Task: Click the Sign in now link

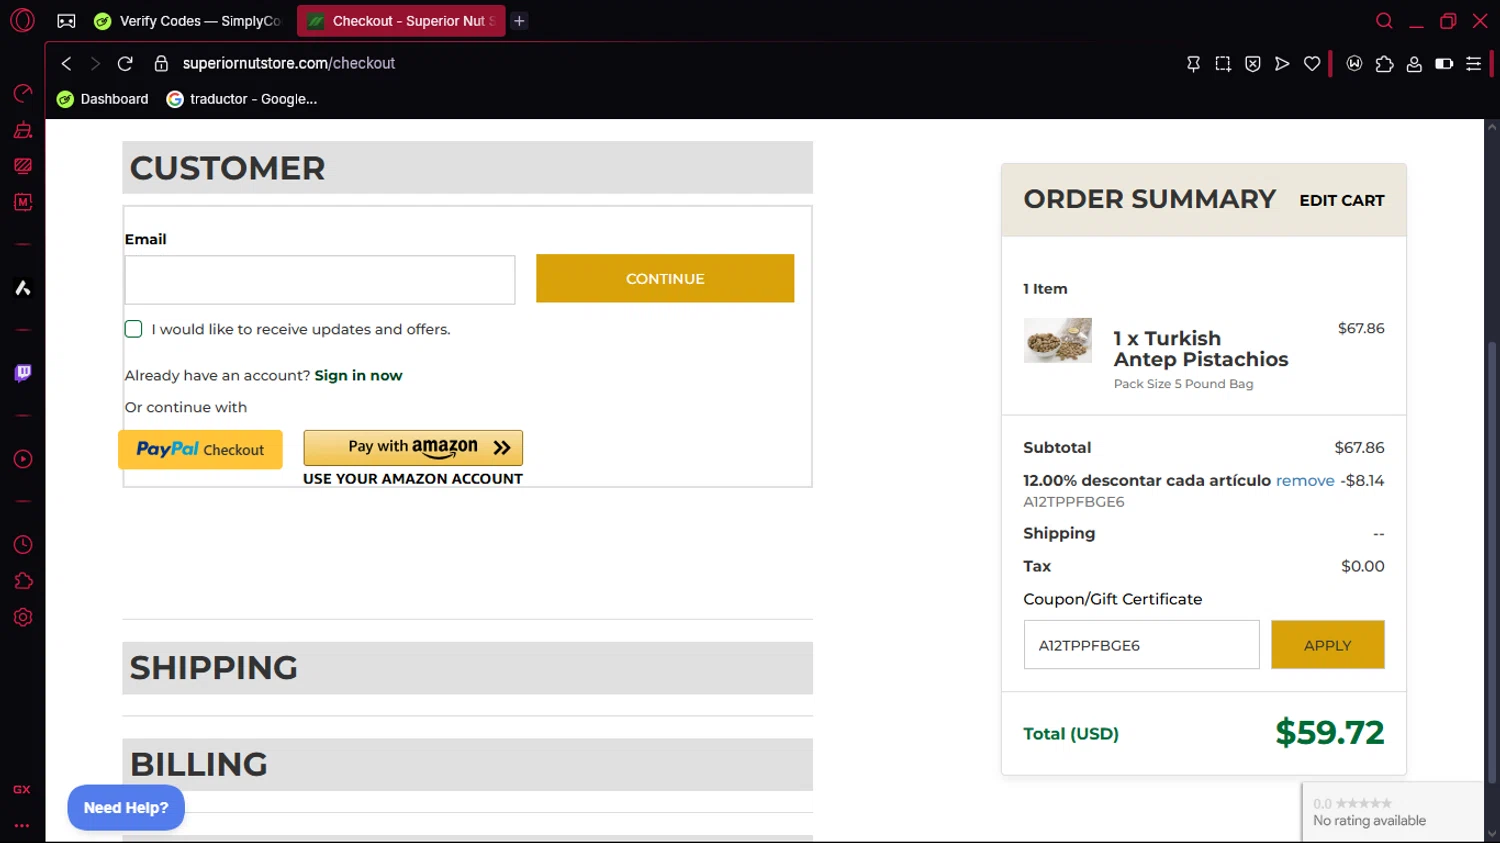Action: 358,375
